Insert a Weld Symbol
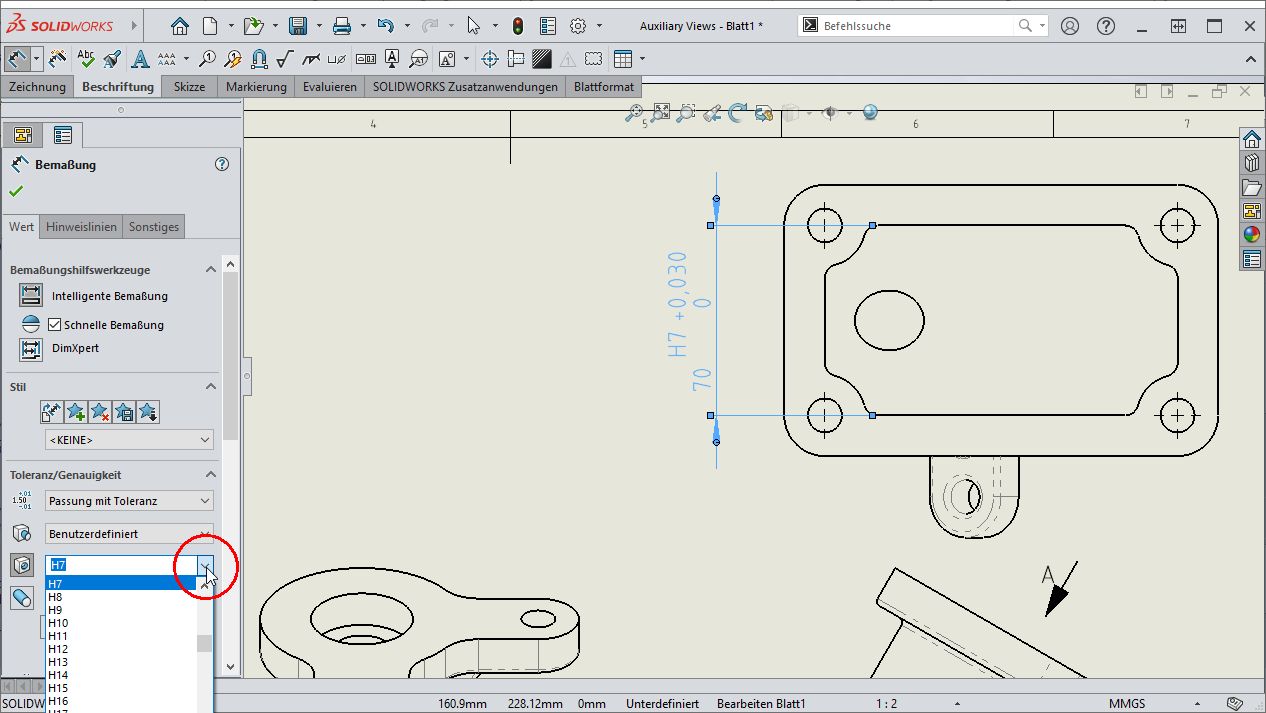The width and height of the screenshot is (1266, 713). [312, 59]
